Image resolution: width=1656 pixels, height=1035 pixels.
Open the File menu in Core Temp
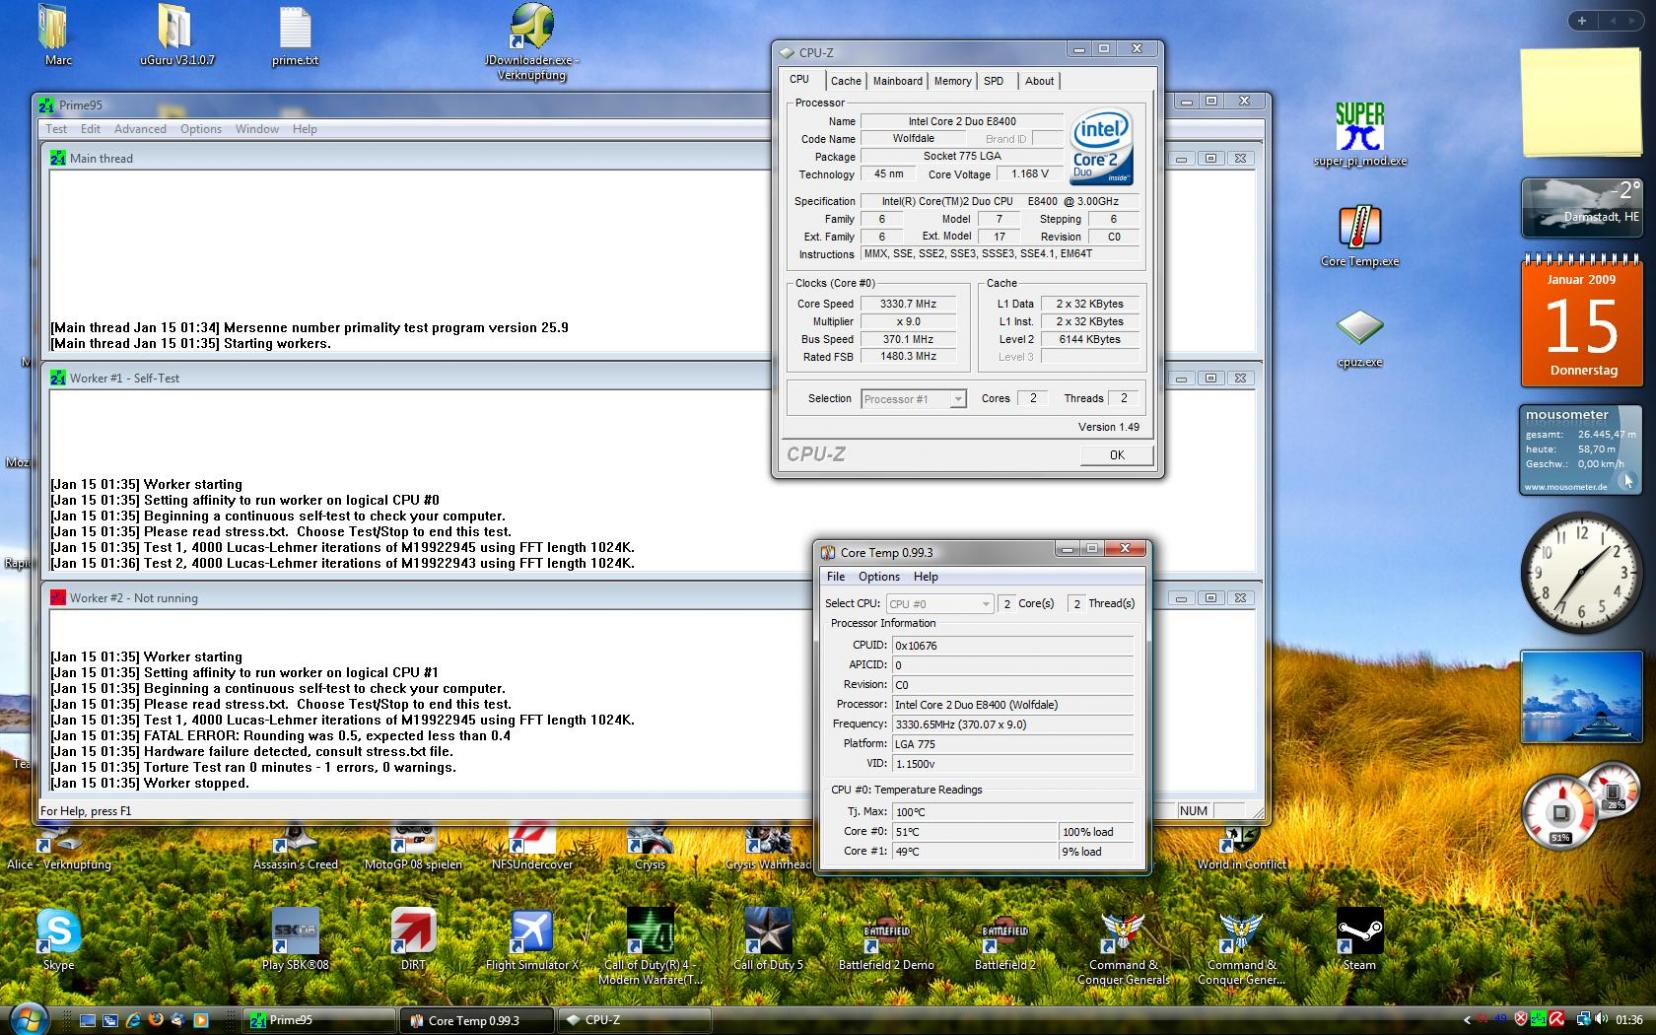coord(836,577)
